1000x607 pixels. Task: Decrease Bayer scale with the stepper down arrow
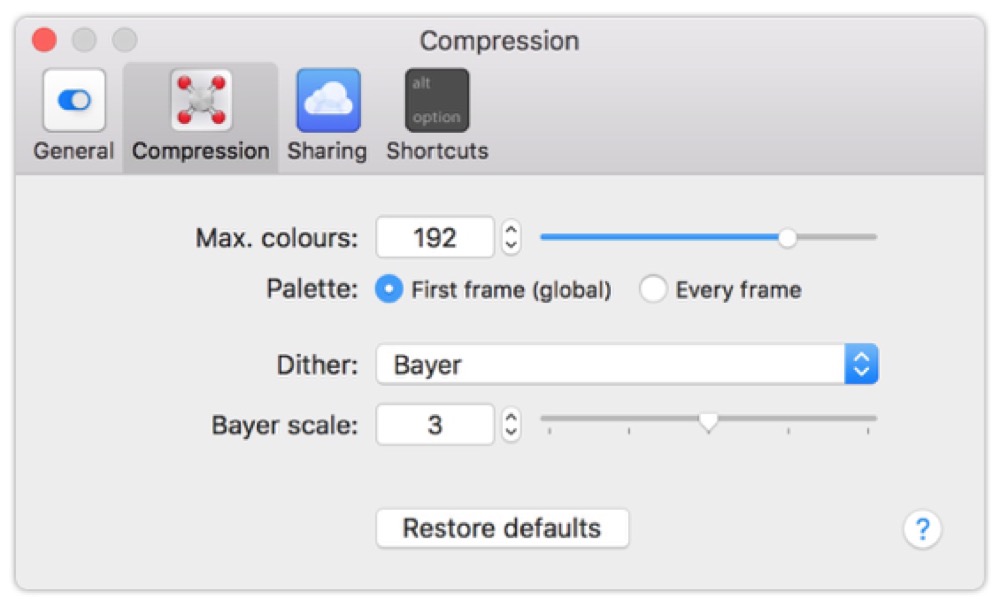pos(511,432)
